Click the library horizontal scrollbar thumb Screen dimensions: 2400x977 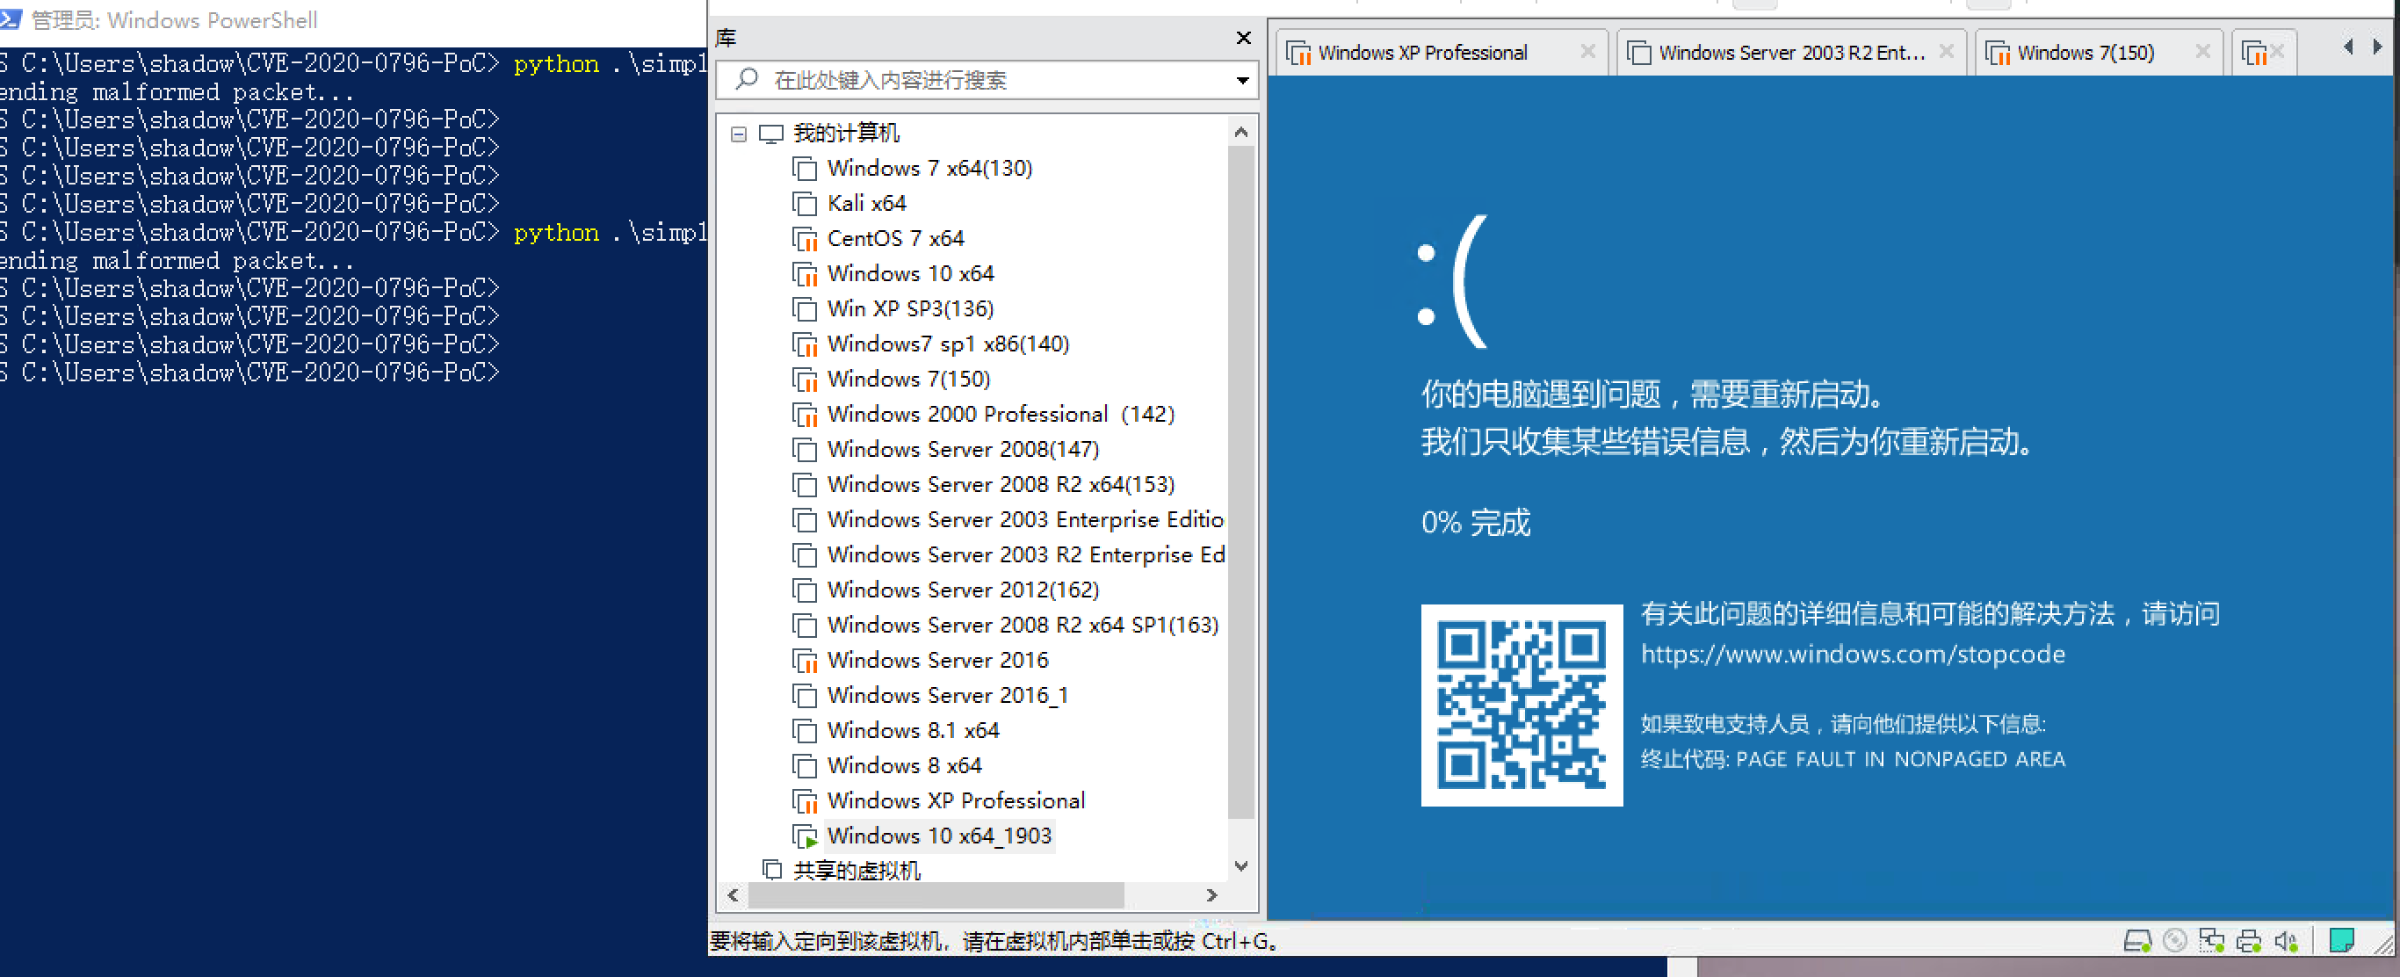[x=936, y=895]
